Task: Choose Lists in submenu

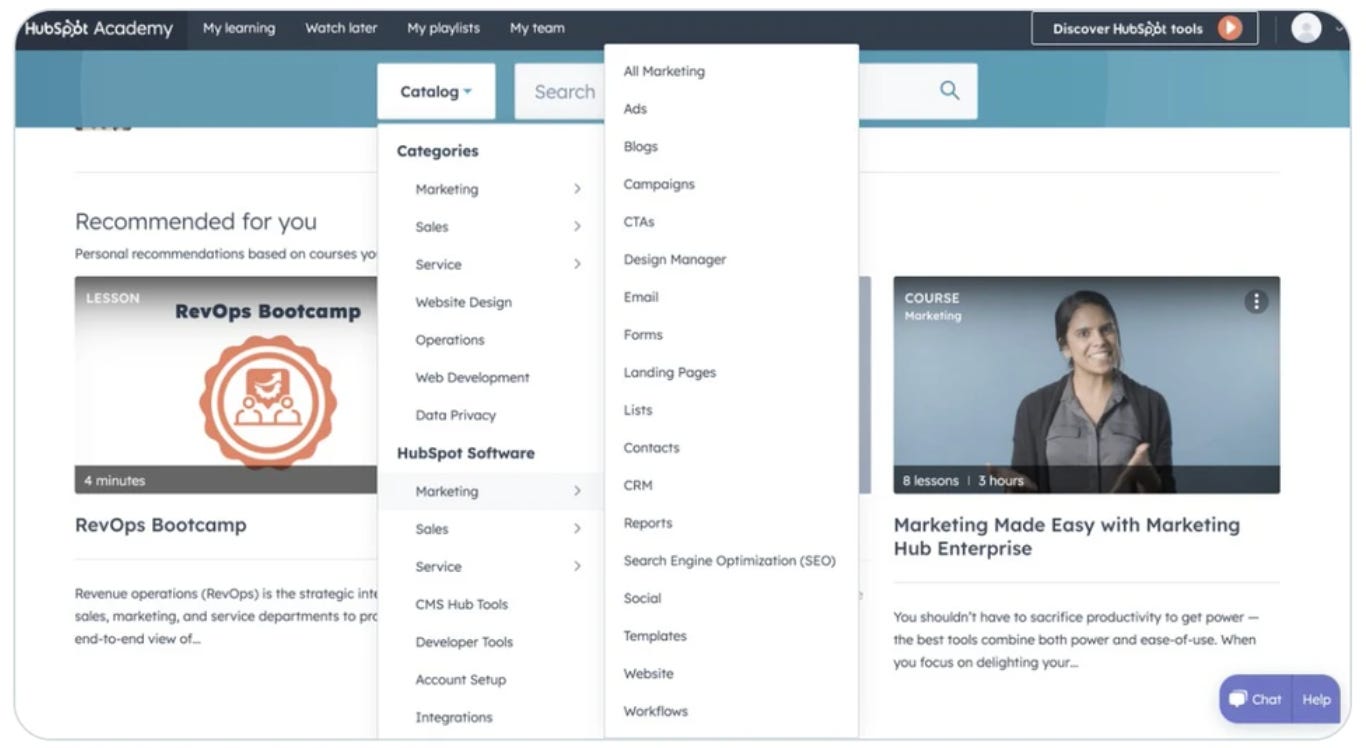Action: [638, 410]
